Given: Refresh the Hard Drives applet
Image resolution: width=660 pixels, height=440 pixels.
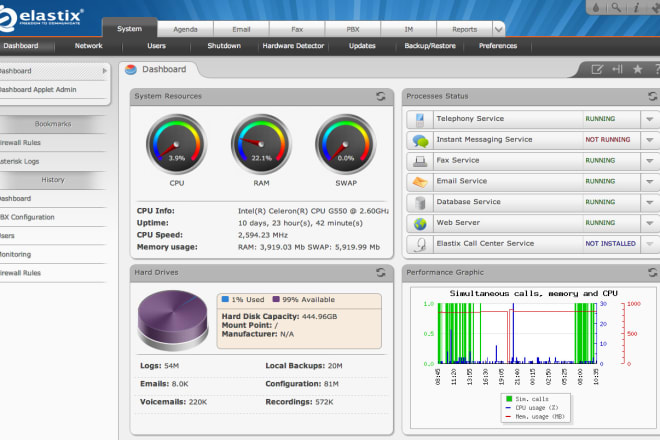Looking at the screenshot, I should [x=381, y=272].
